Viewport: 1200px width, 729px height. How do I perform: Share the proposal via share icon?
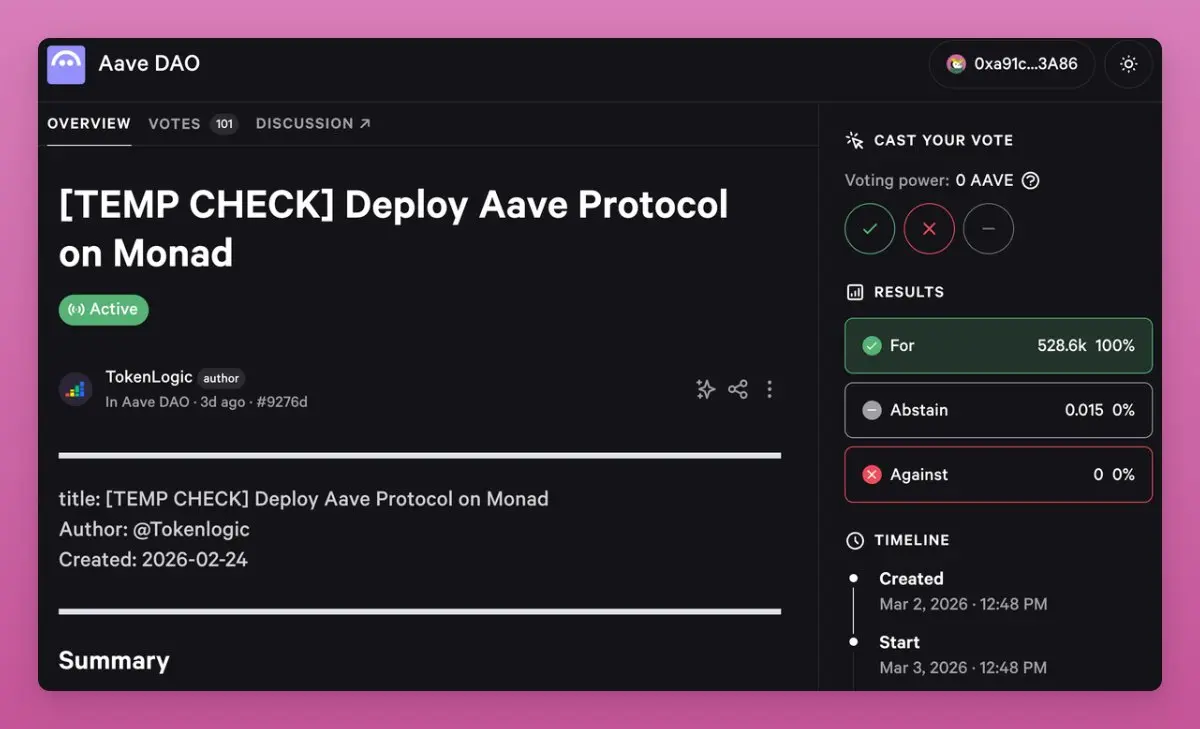(738, 389)
